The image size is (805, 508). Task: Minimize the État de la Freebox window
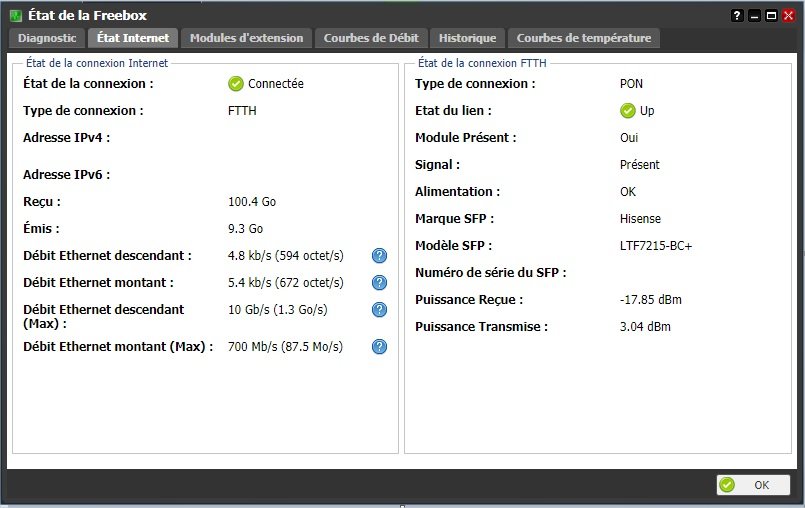pos(755,15)
